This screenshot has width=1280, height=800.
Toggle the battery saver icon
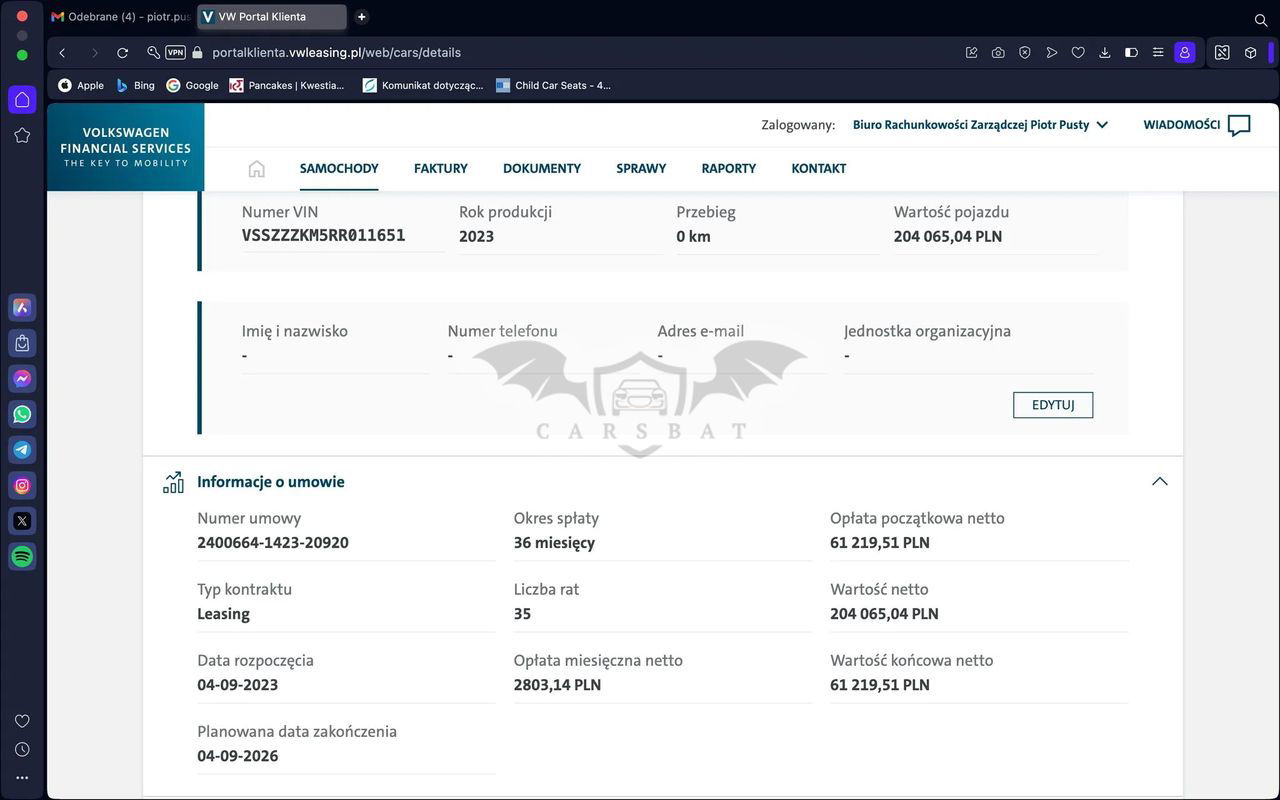pyautogui.click(x=1131, y=53)
